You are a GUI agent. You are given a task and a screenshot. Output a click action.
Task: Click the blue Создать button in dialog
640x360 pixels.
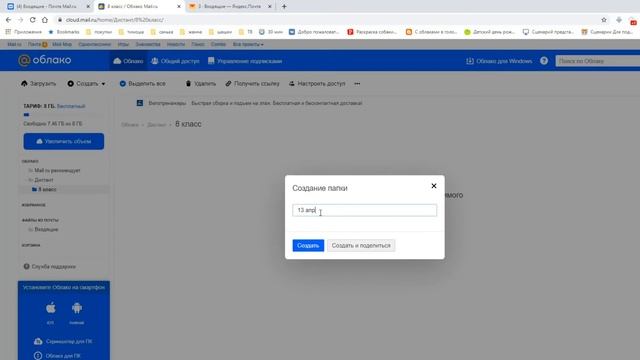tap(308, 245)
